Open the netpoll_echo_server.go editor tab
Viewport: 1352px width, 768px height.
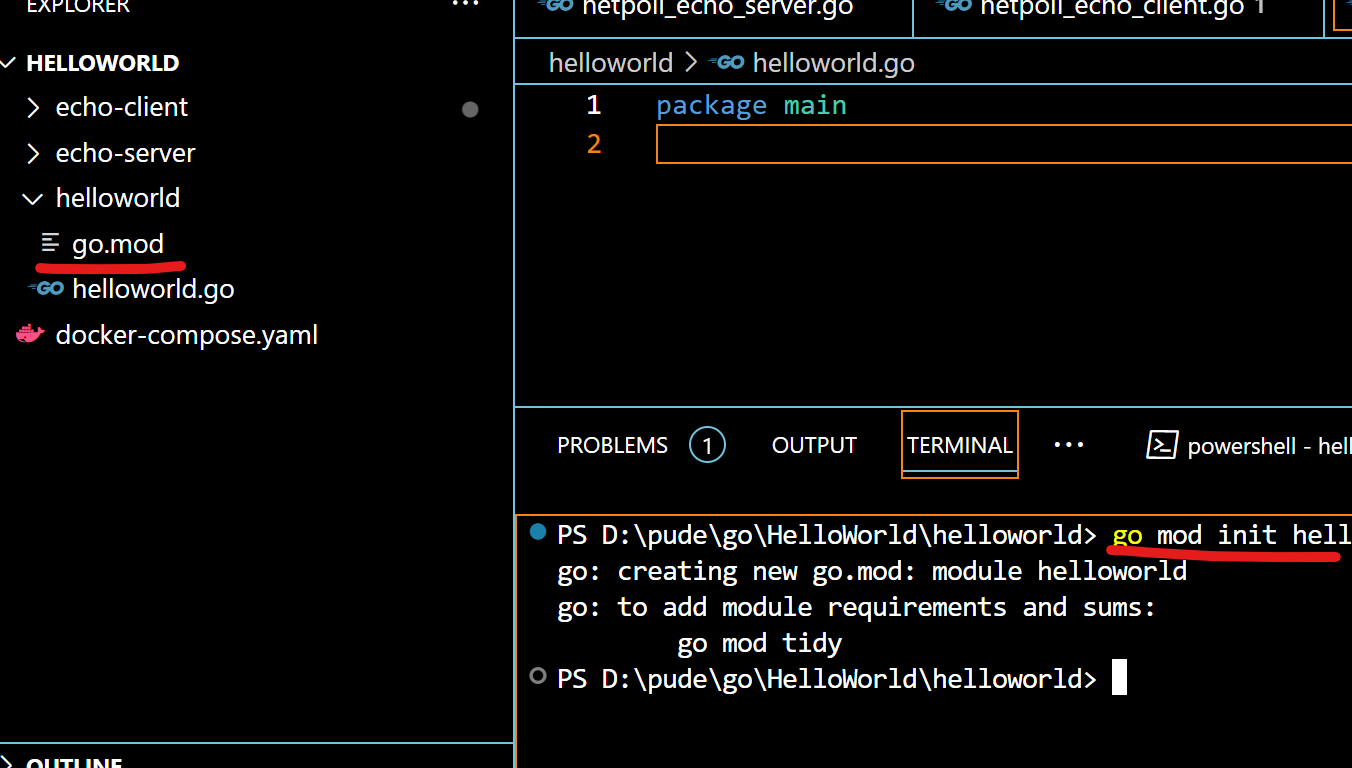(716, 8)
